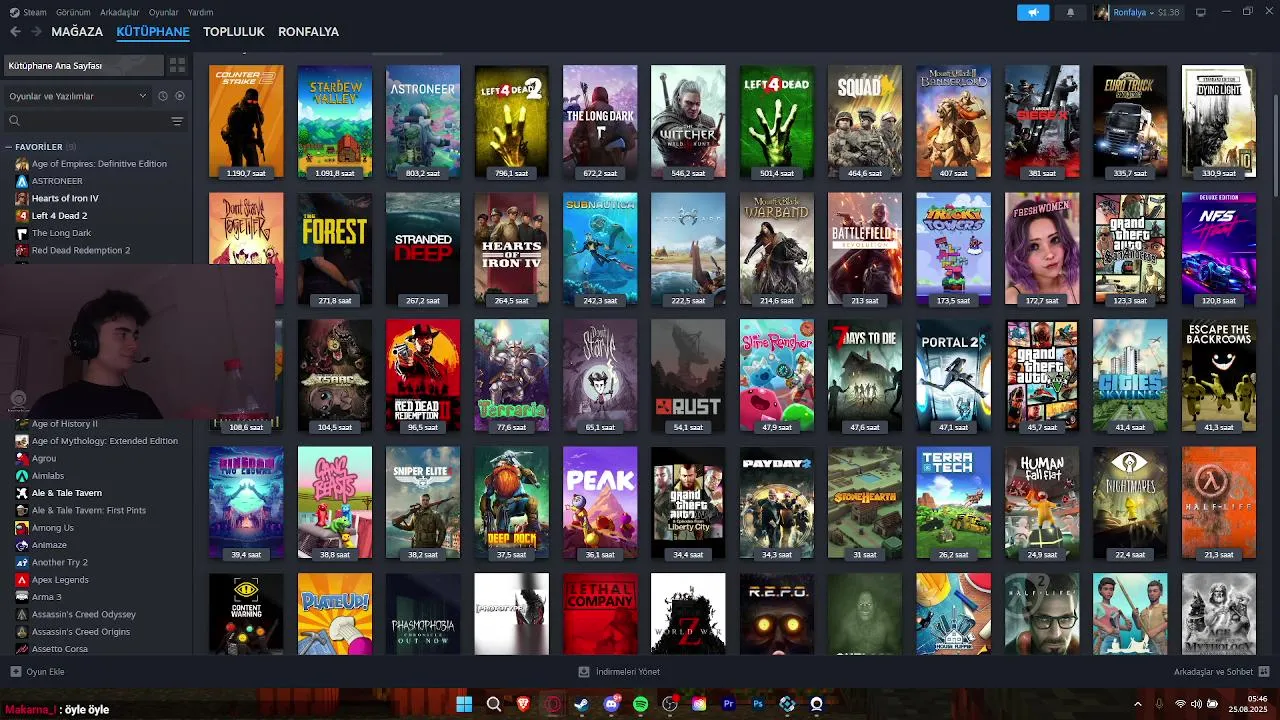Open advanced filter options icon
This screenshot has height=720, width=1280.
pos(177,121)
